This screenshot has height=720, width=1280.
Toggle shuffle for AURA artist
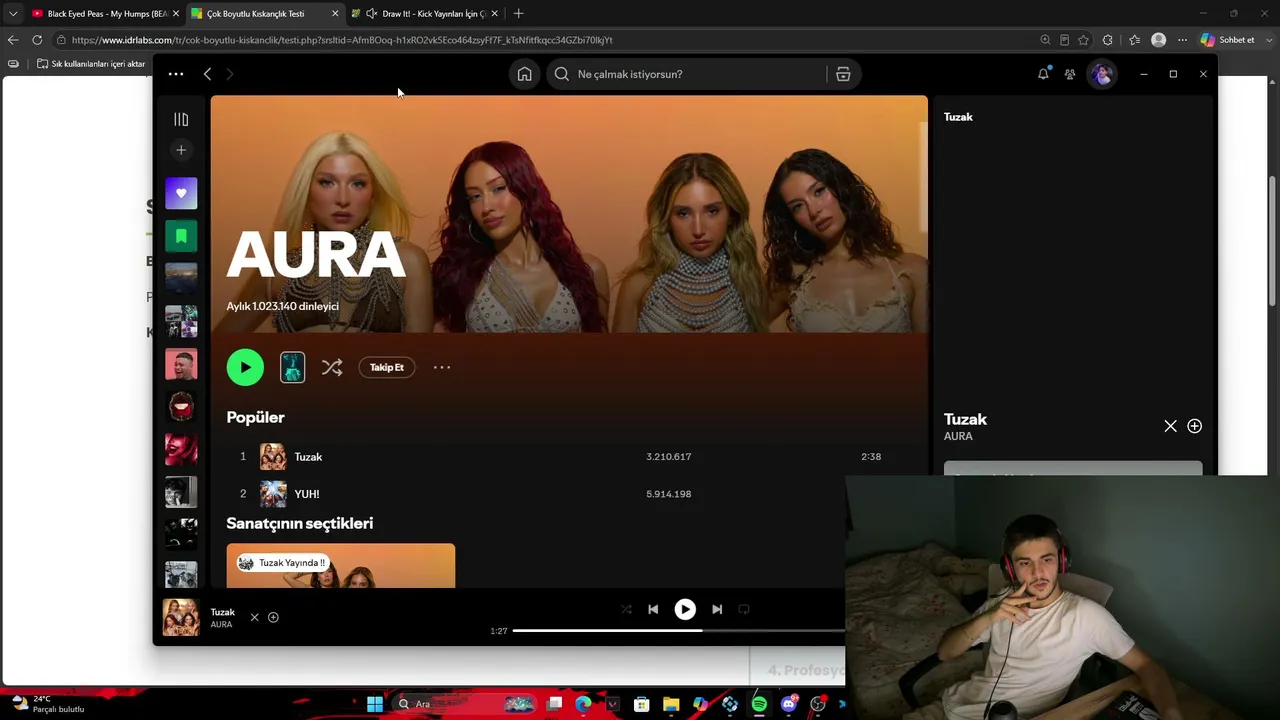[332, 367]
